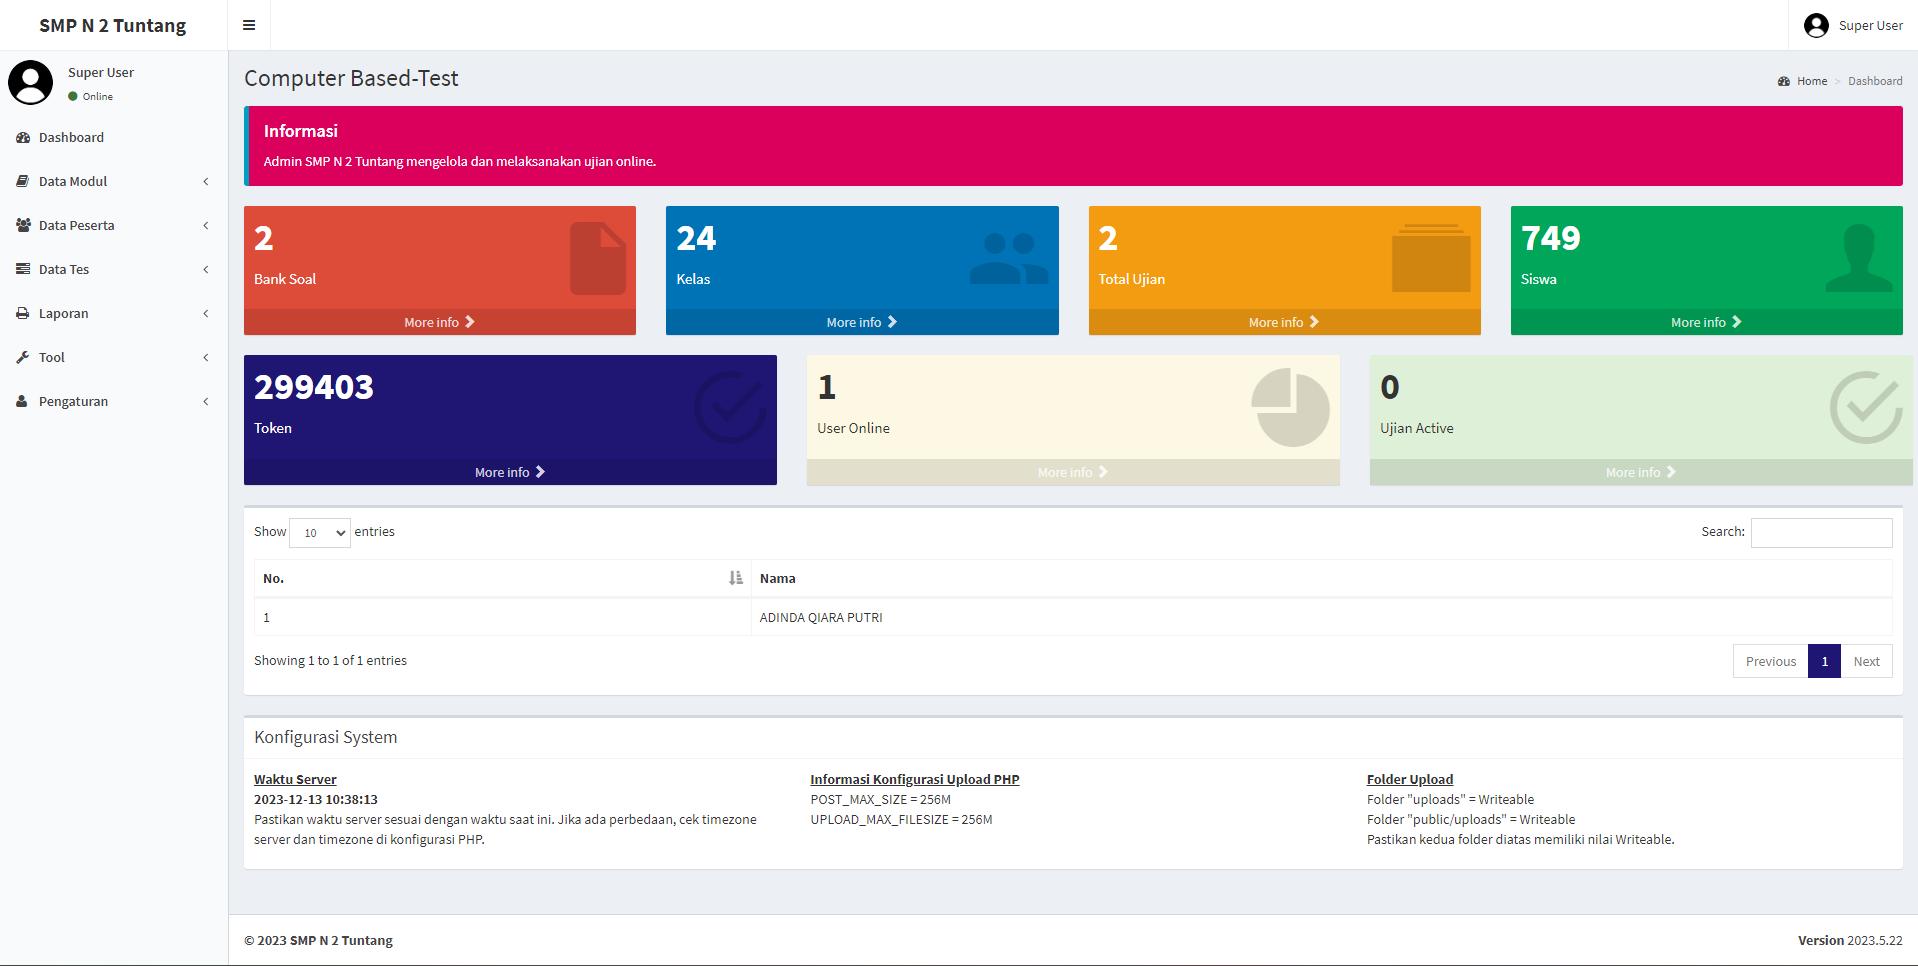Open More info on User Online card
The image size is (1918, 966).
pyautogui.click(x=1073, y=472)
